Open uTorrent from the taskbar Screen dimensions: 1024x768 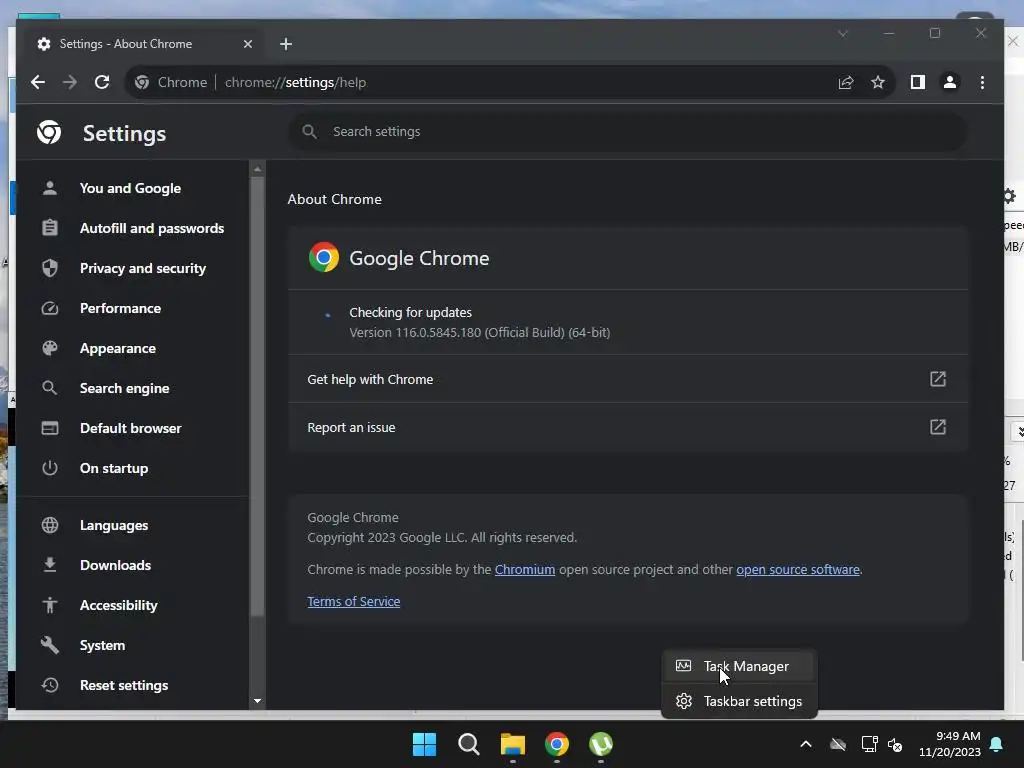601,744
